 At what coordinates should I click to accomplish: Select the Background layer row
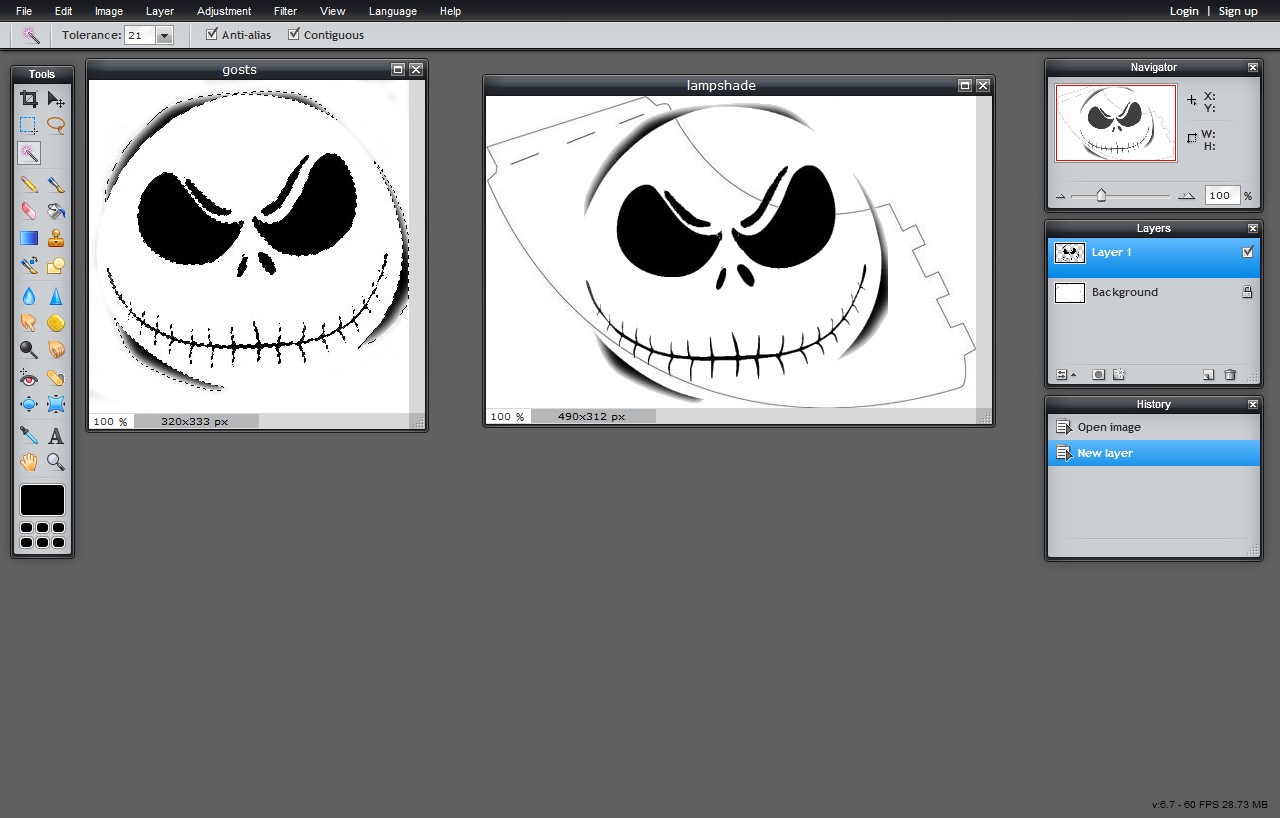(1154, 292)
